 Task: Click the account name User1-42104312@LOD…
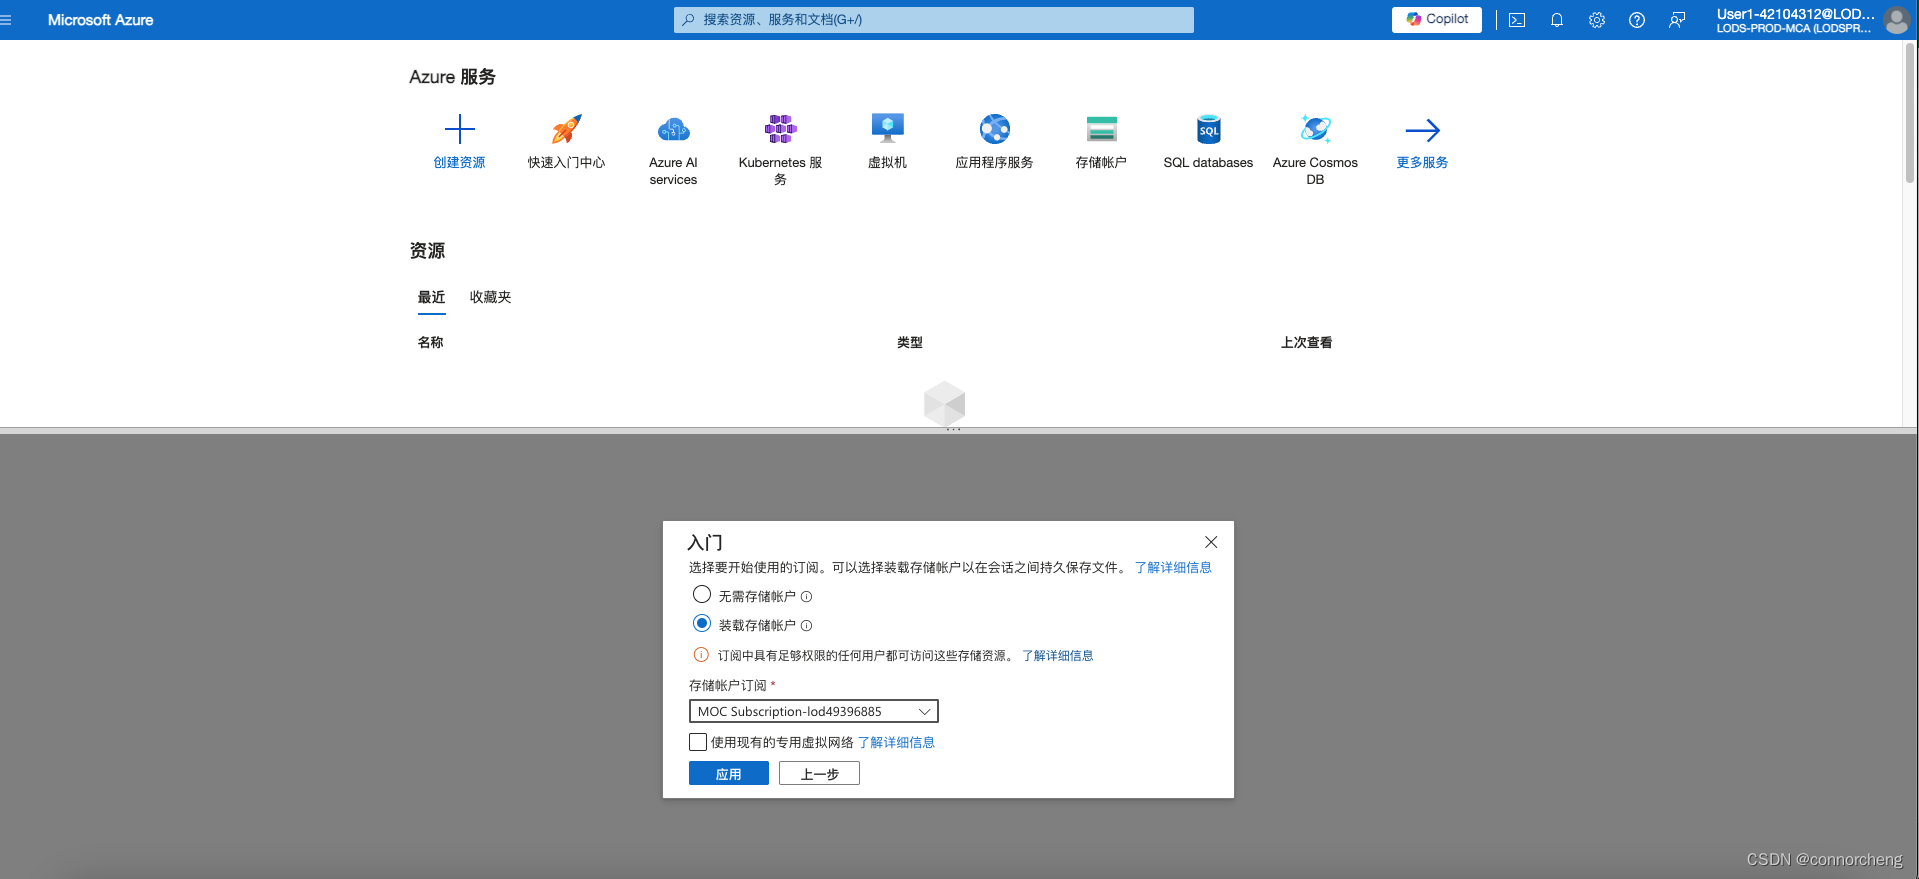pos(1794,14)
